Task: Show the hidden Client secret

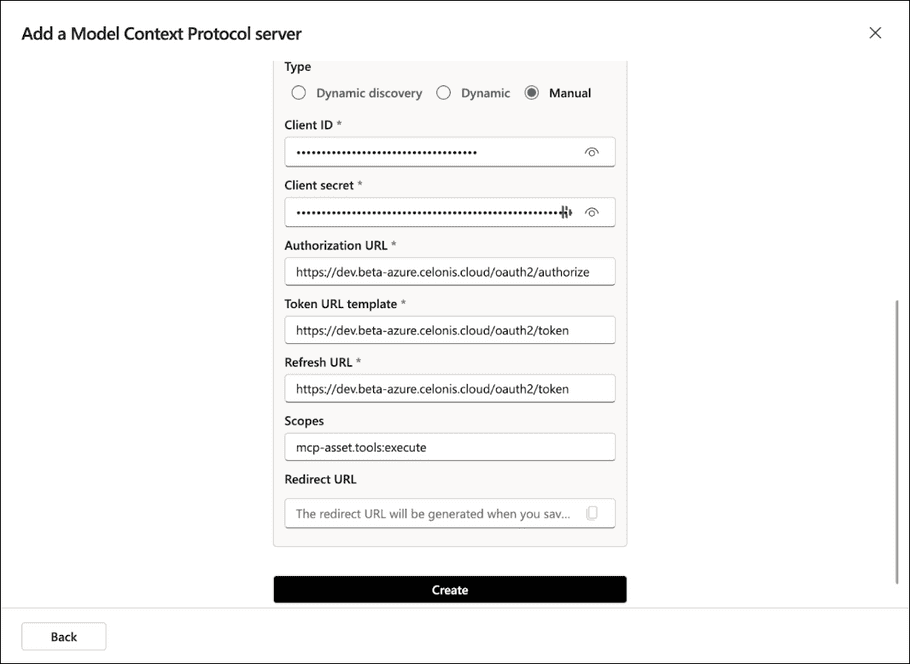Action: (x=592, y=212)
